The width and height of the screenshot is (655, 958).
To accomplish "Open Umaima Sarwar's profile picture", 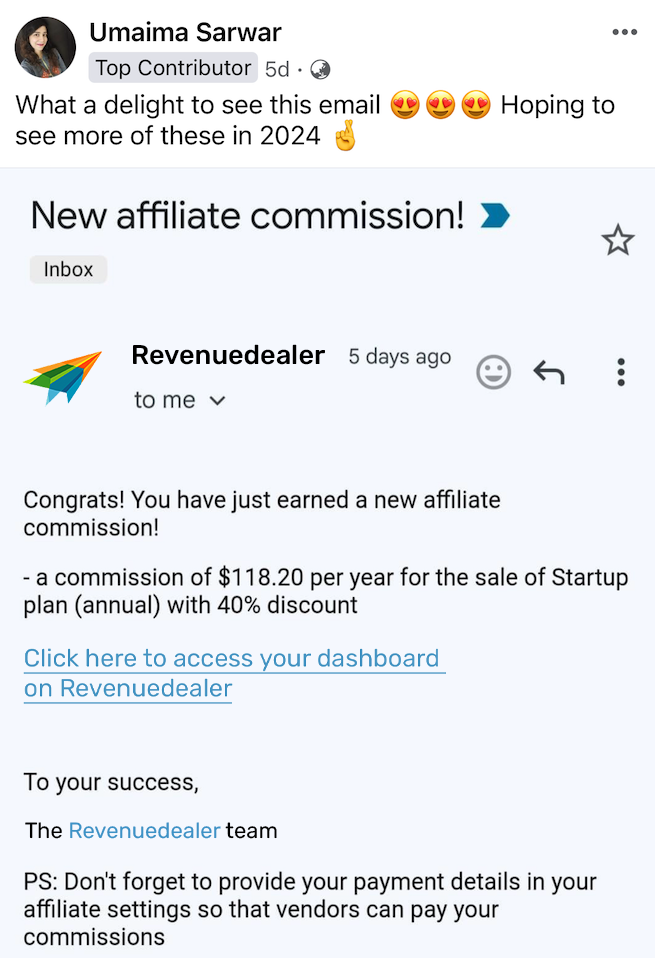I will 46,47.
